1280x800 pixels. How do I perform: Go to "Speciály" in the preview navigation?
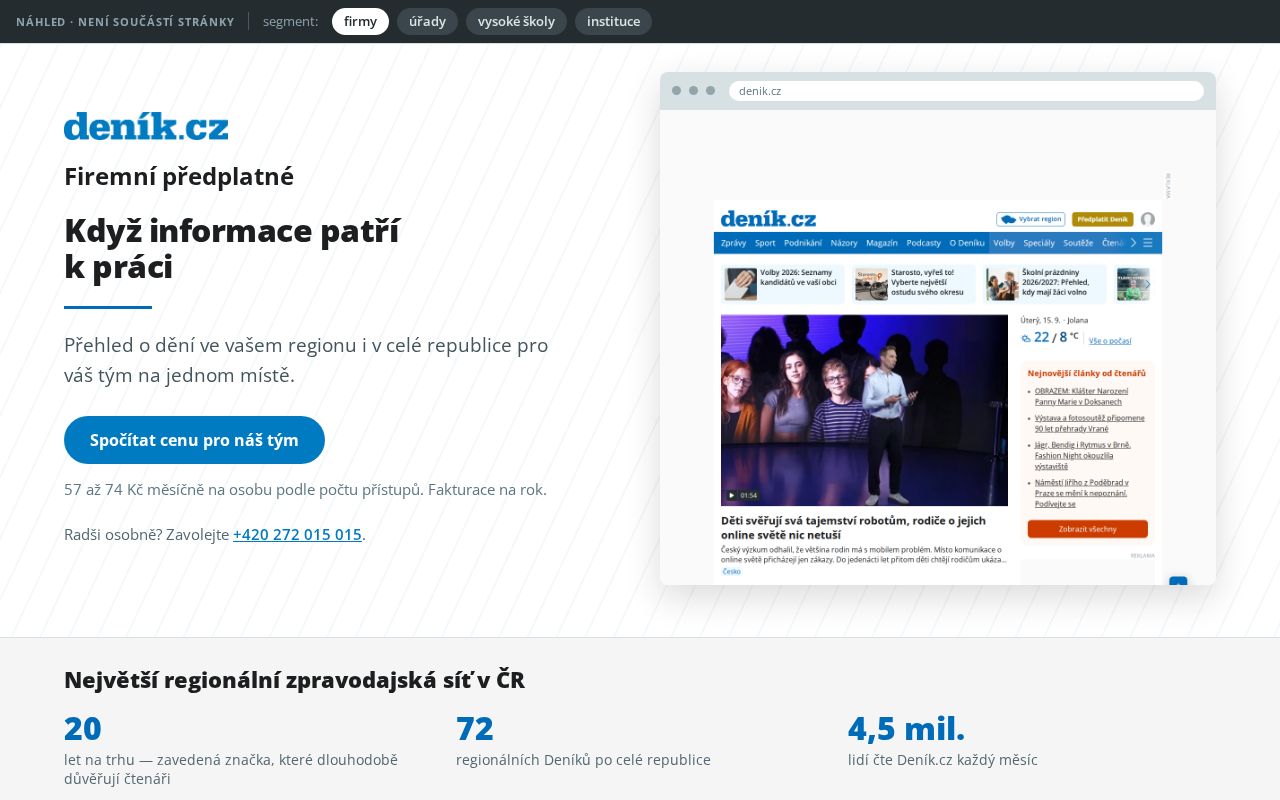tap(1039, 243)
